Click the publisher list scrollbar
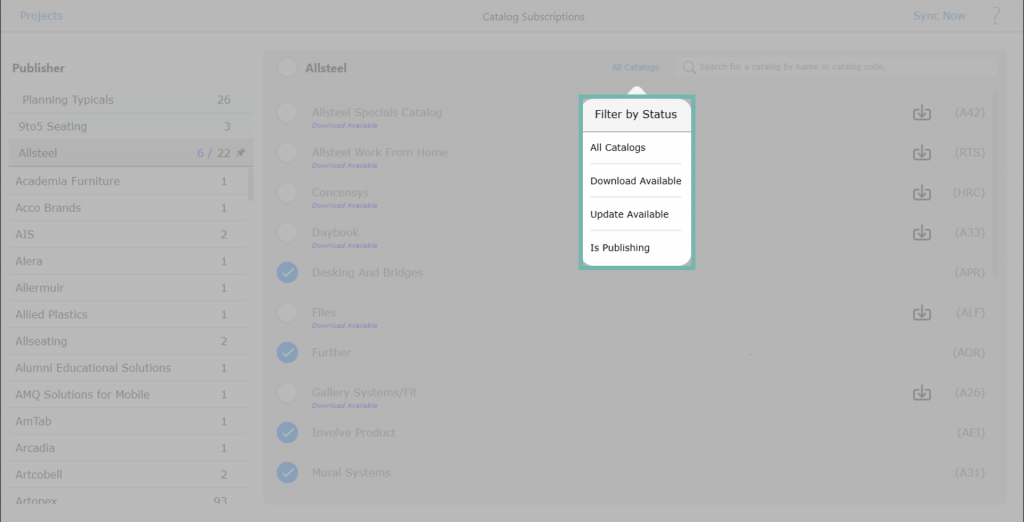 point(251,184)
